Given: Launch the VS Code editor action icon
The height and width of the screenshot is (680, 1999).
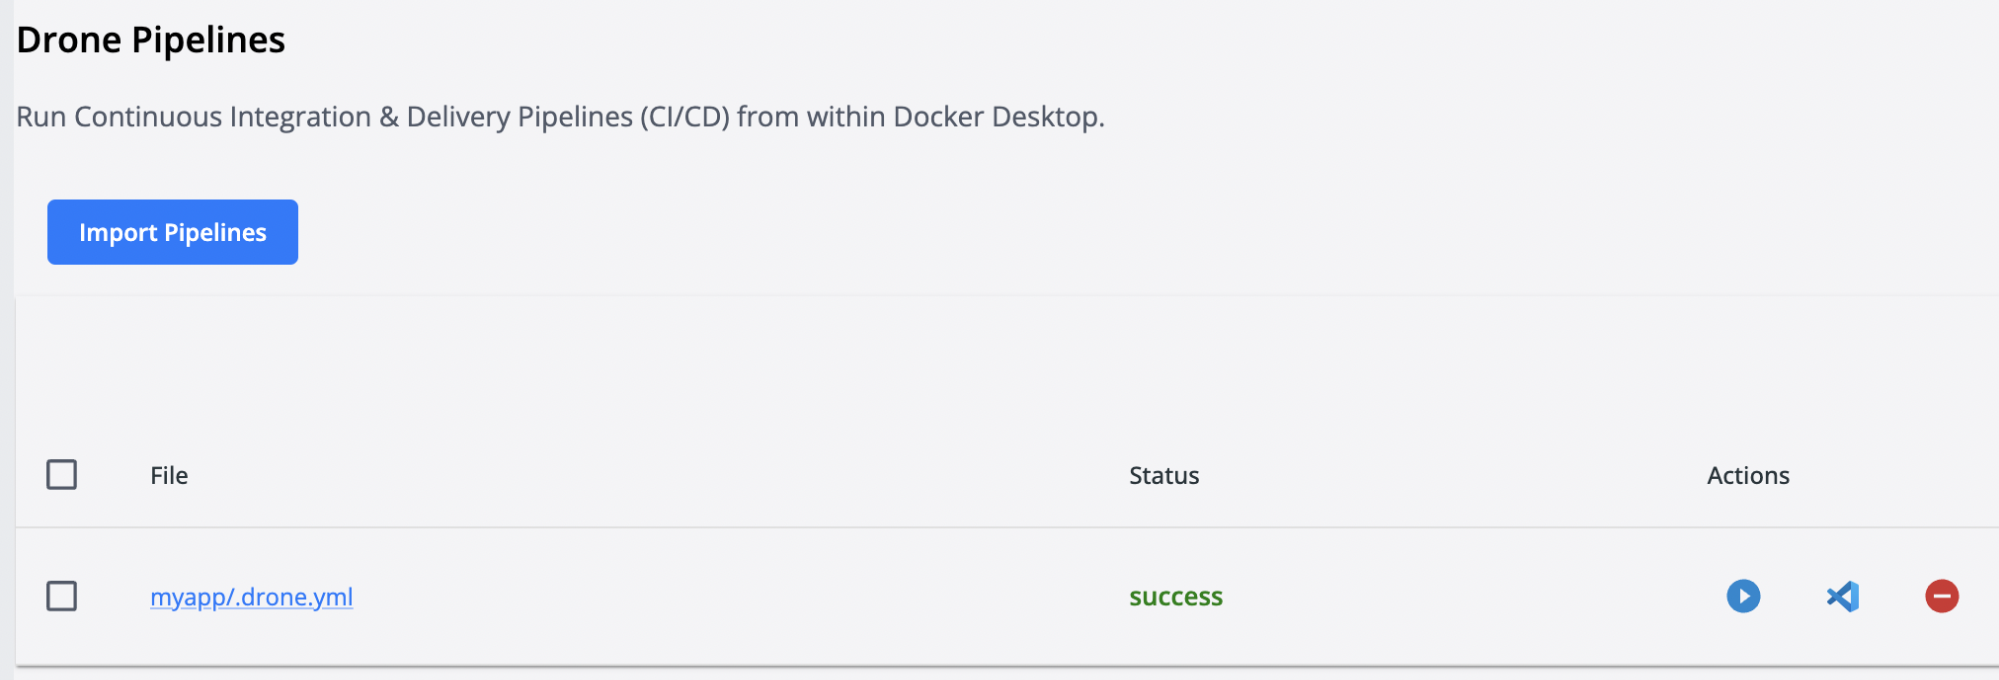Looking at the screenshot, I should [1842, 596].
